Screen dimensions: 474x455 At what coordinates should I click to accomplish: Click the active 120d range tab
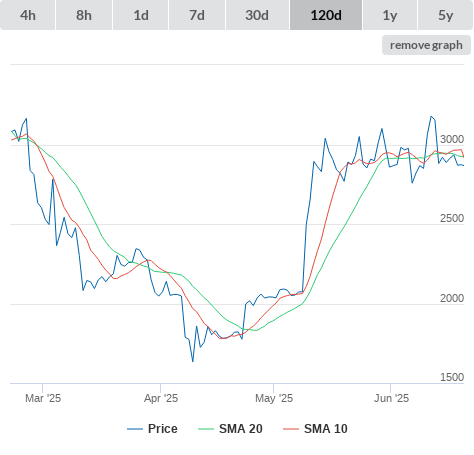[326, 15]
